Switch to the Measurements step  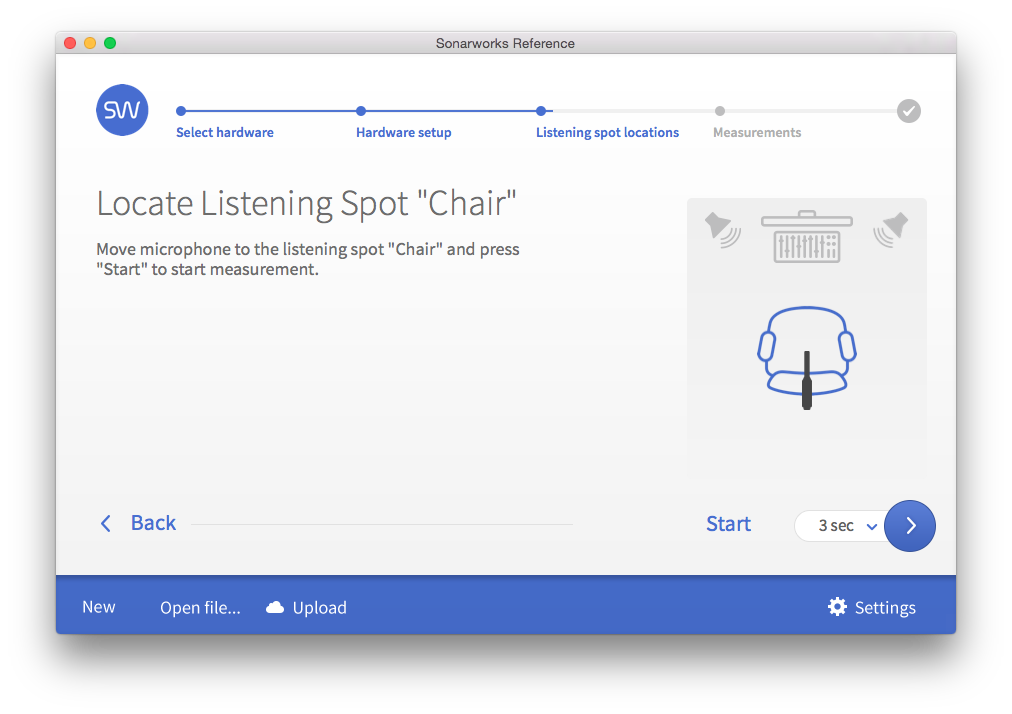click(x=756, y=132)
